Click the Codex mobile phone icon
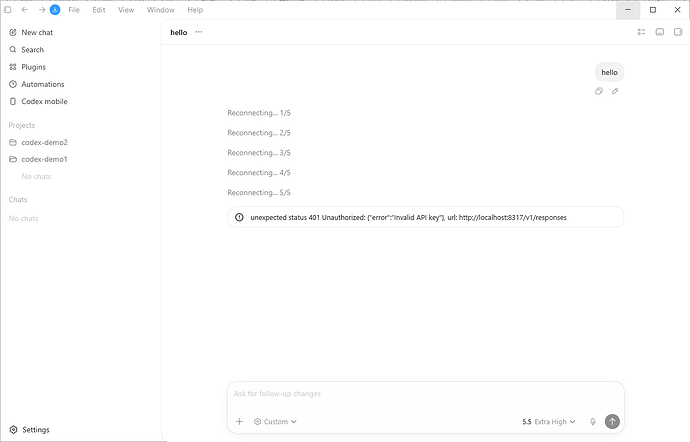 click(x=13, y=101)
